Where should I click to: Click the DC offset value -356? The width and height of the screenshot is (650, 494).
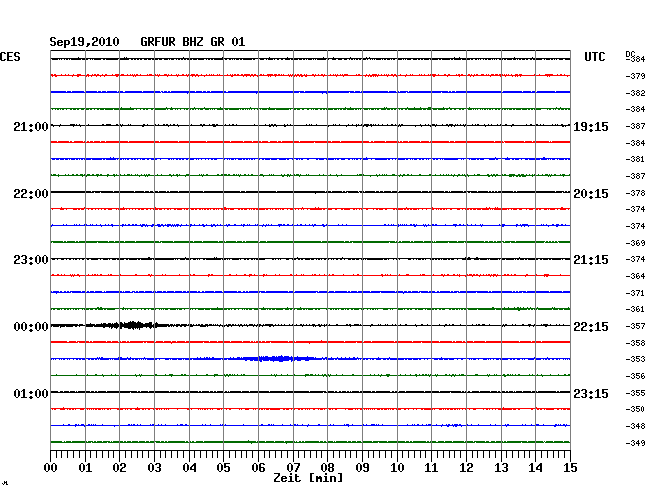click(x=635, y=376)
